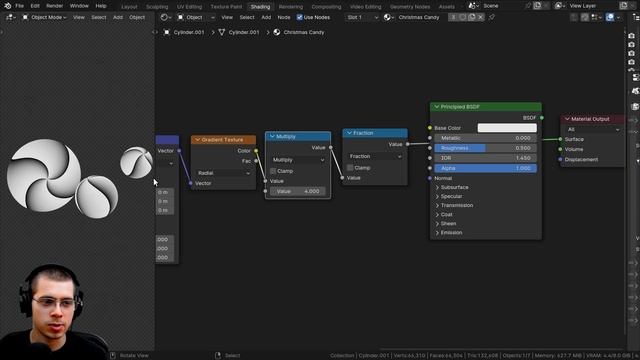Screen dimensions: 640x360
Task: Click the Blender logo icon
Action: pyautogui.click(x=7, y=6)
